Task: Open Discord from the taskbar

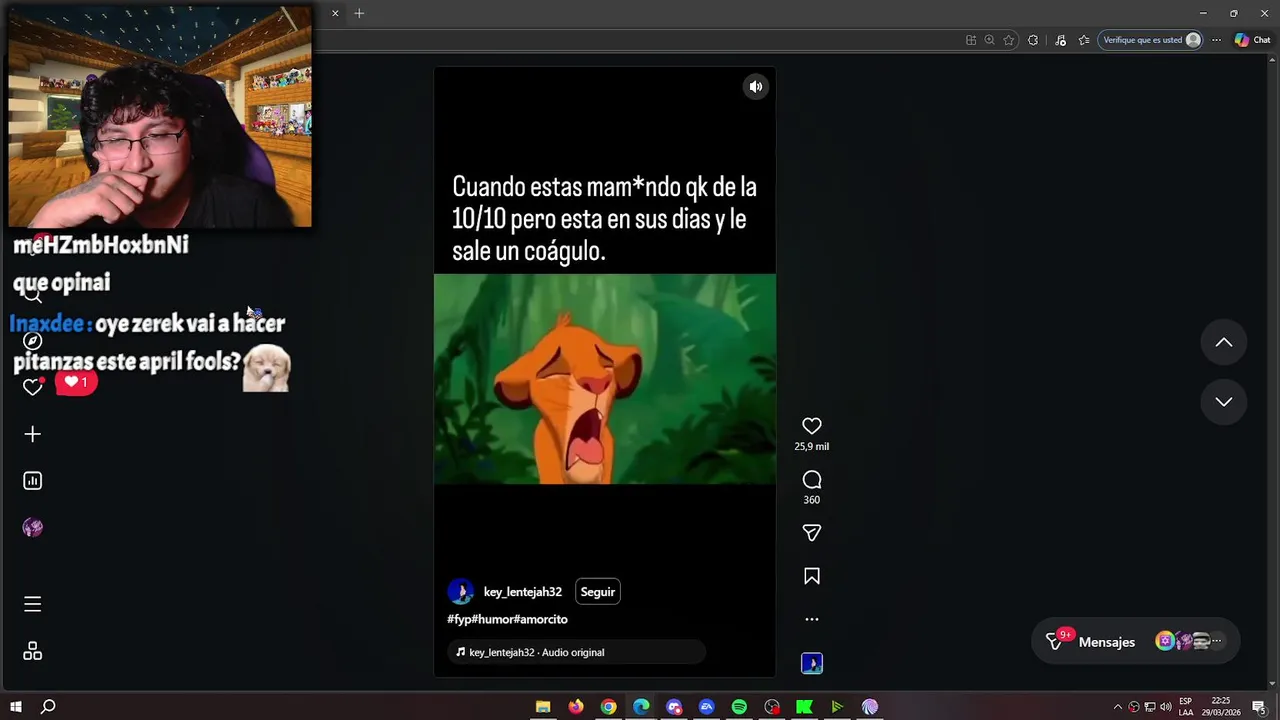Action: (x=674, y=707)
